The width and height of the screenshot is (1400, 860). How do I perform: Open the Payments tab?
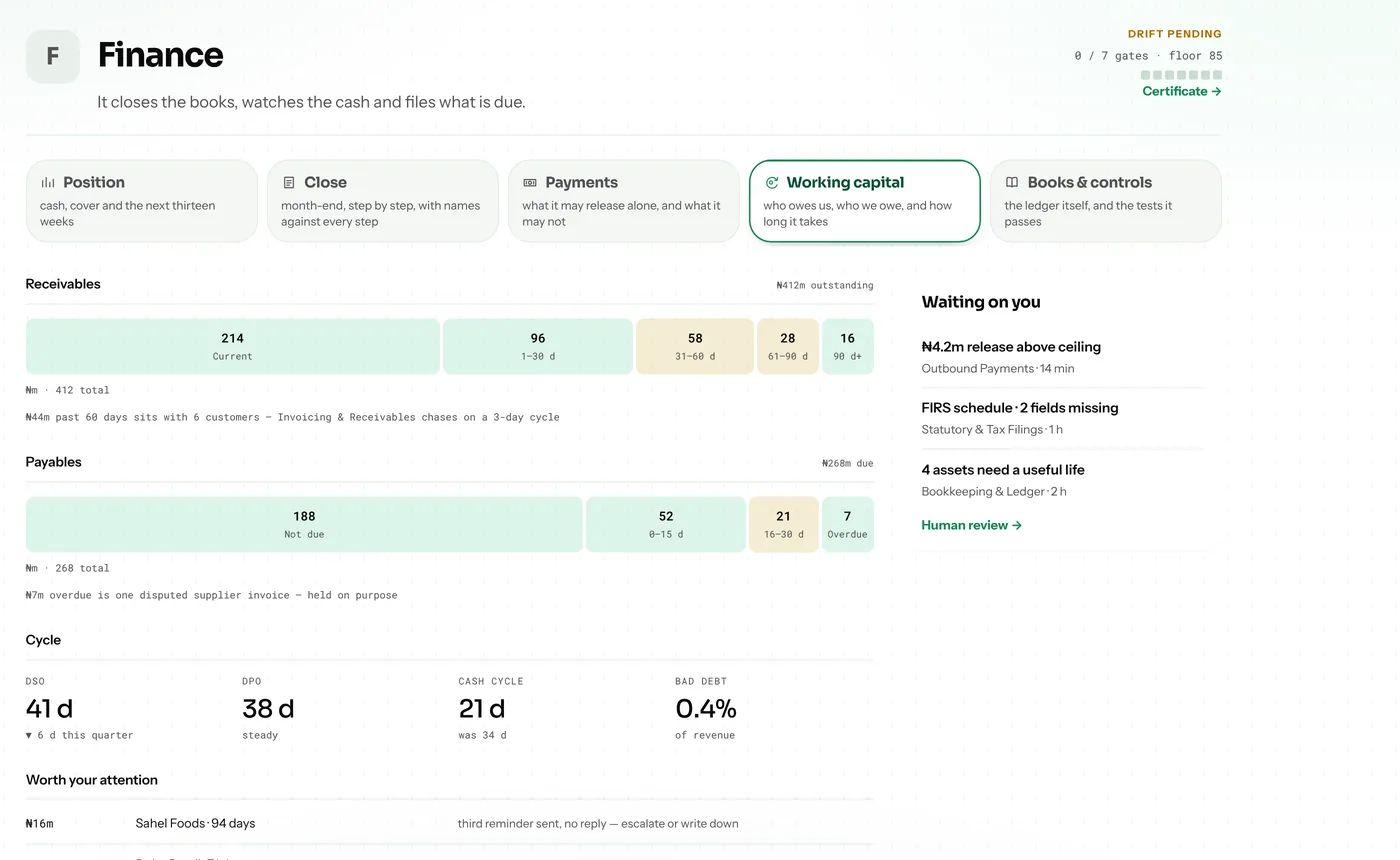tap(624, 201)
